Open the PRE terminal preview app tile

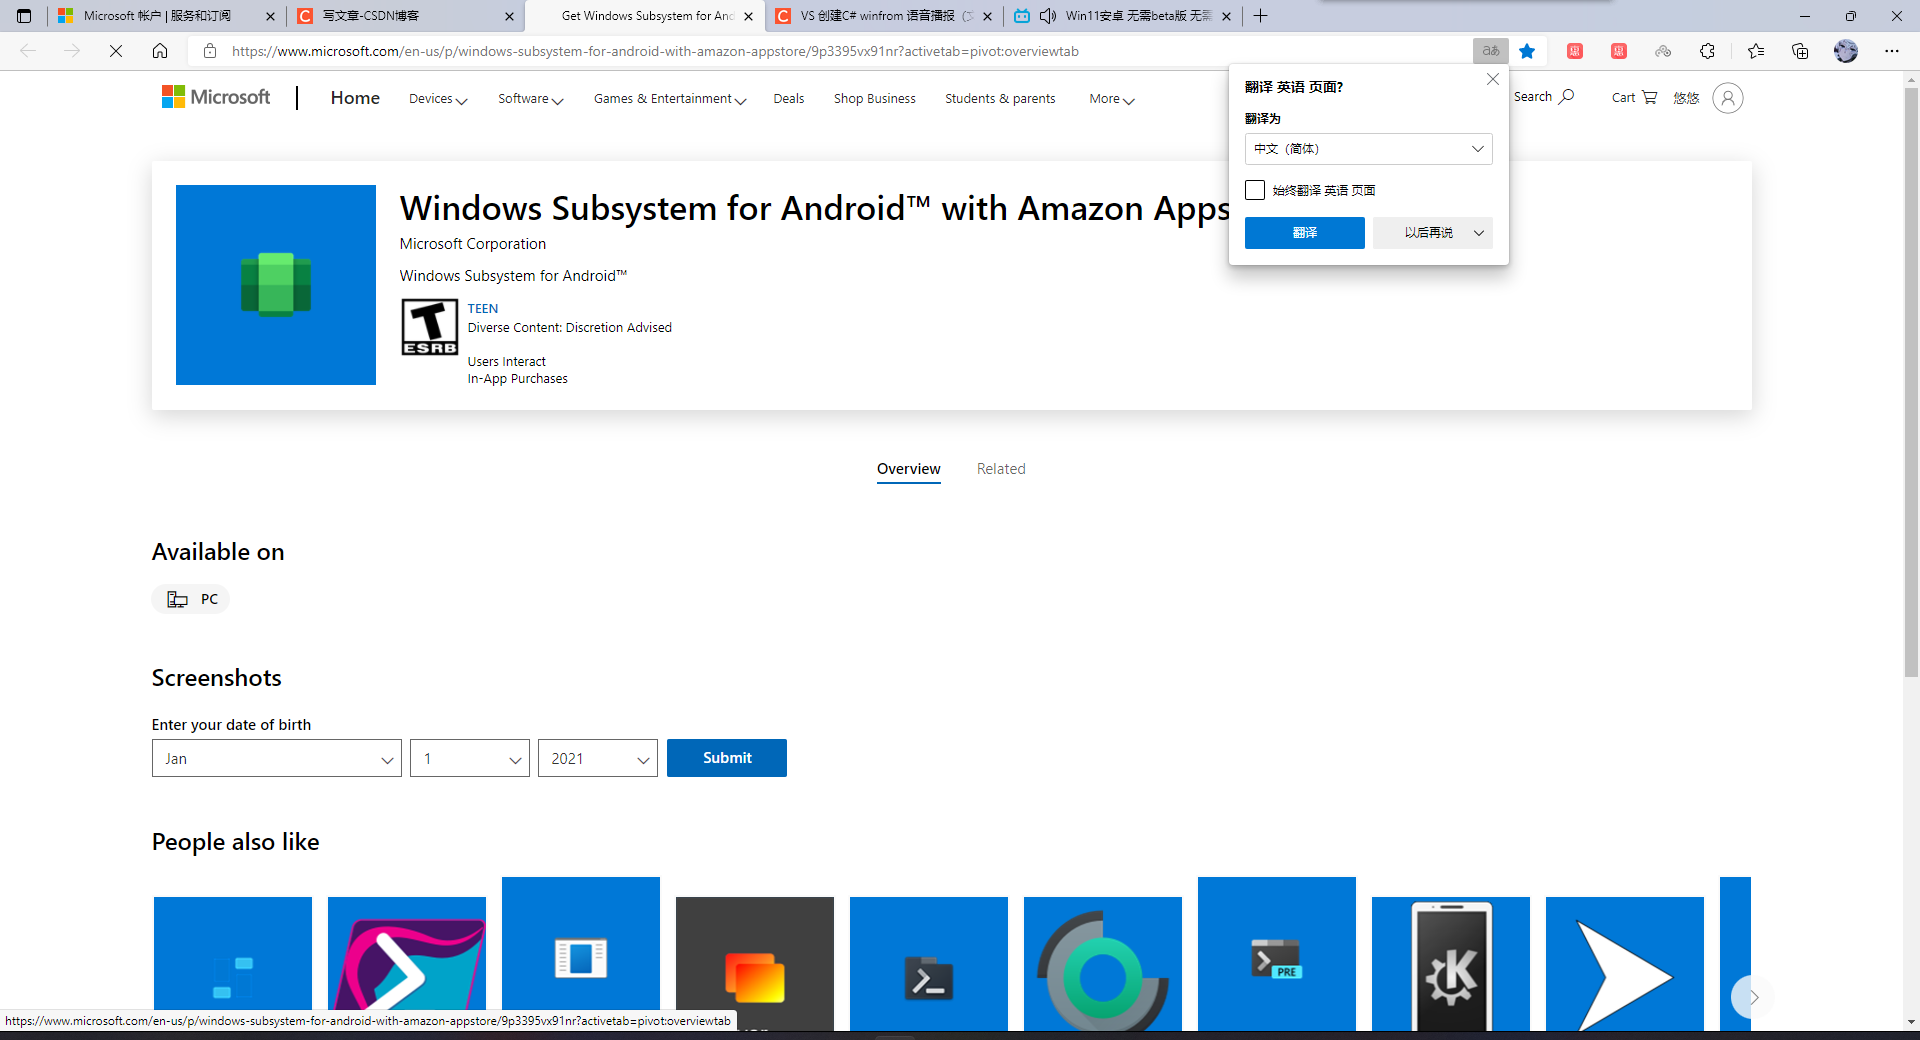pos(1277,954)
